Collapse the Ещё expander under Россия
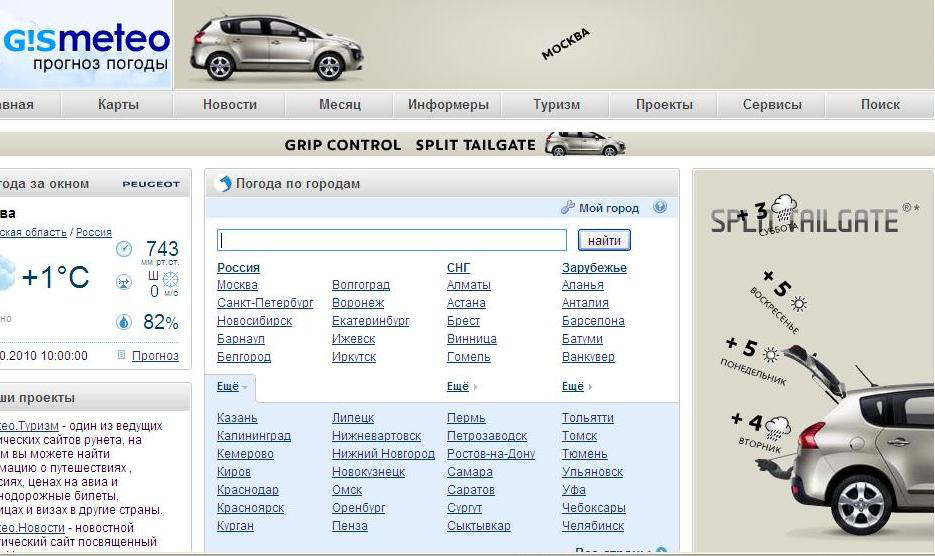The image size is (935, 556). tap(232, 387)
